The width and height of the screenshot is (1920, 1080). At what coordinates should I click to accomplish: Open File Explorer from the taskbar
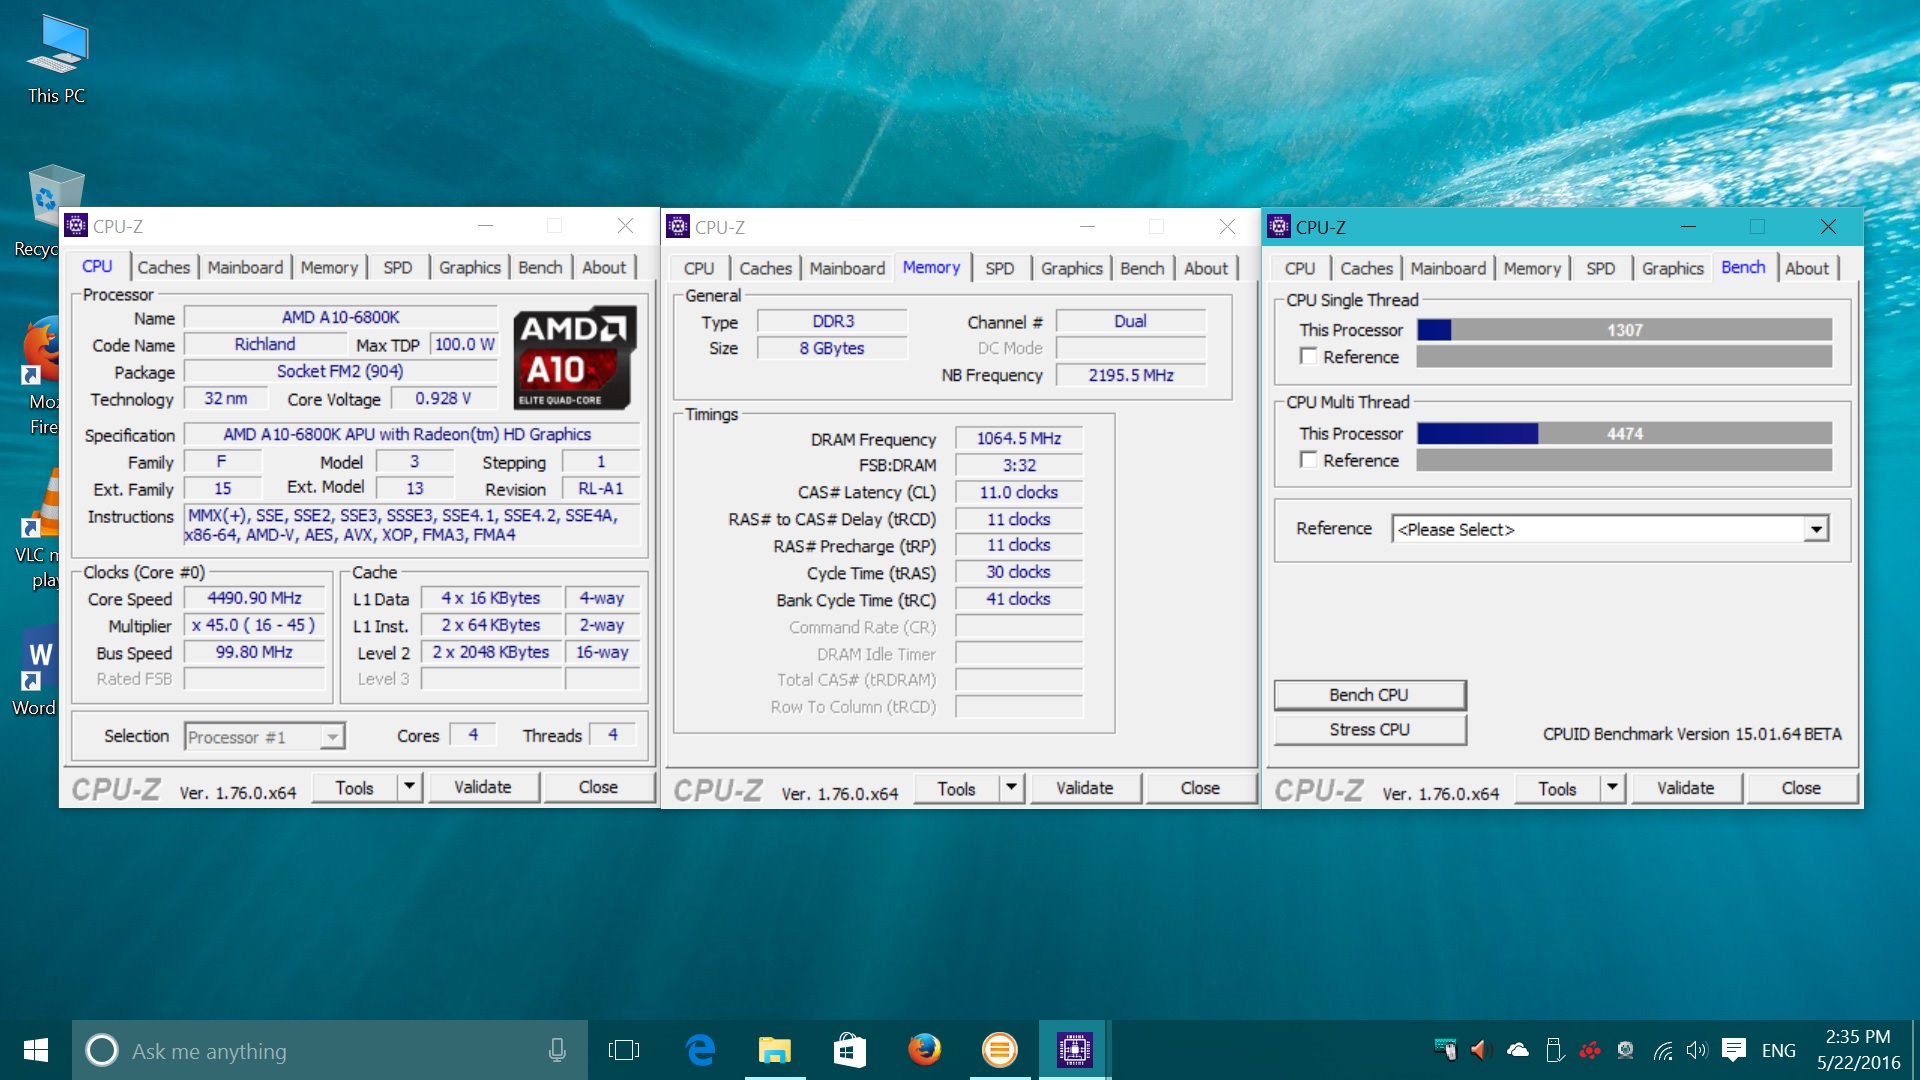(774, 1050)
